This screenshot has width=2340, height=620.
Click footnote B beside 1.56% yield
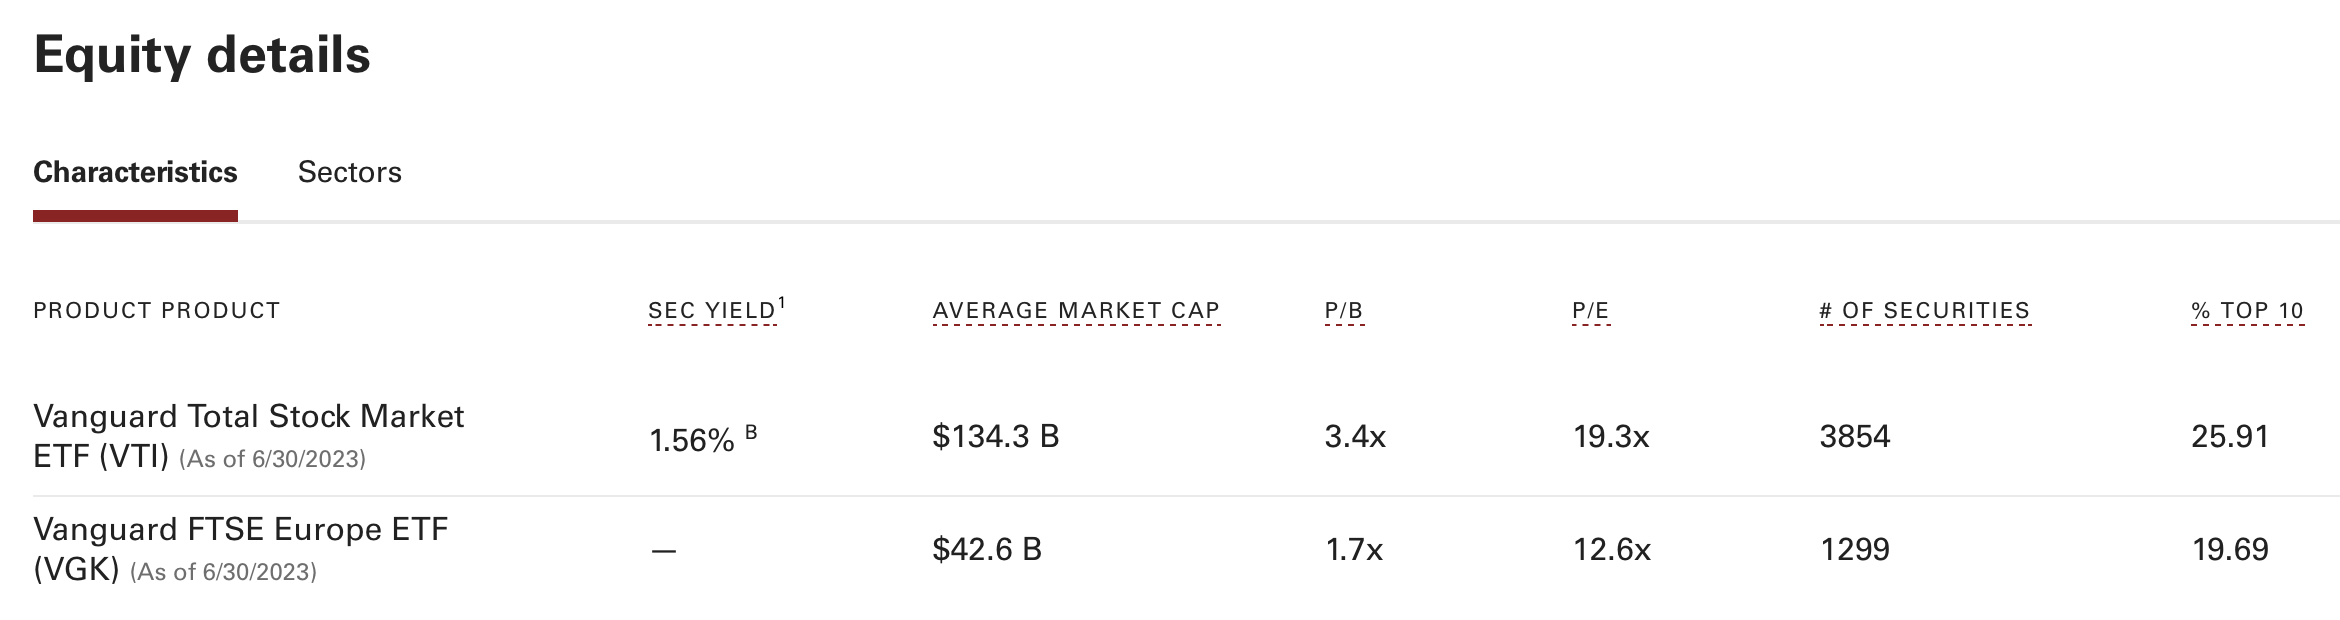pos(751,432)
